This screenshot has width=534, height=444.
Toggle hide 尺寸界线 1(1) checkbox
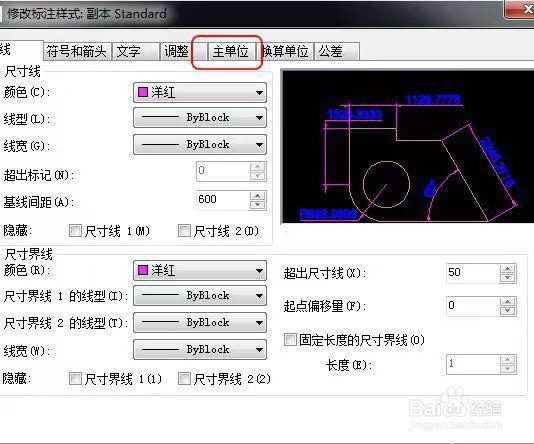[x=75, y=378]
